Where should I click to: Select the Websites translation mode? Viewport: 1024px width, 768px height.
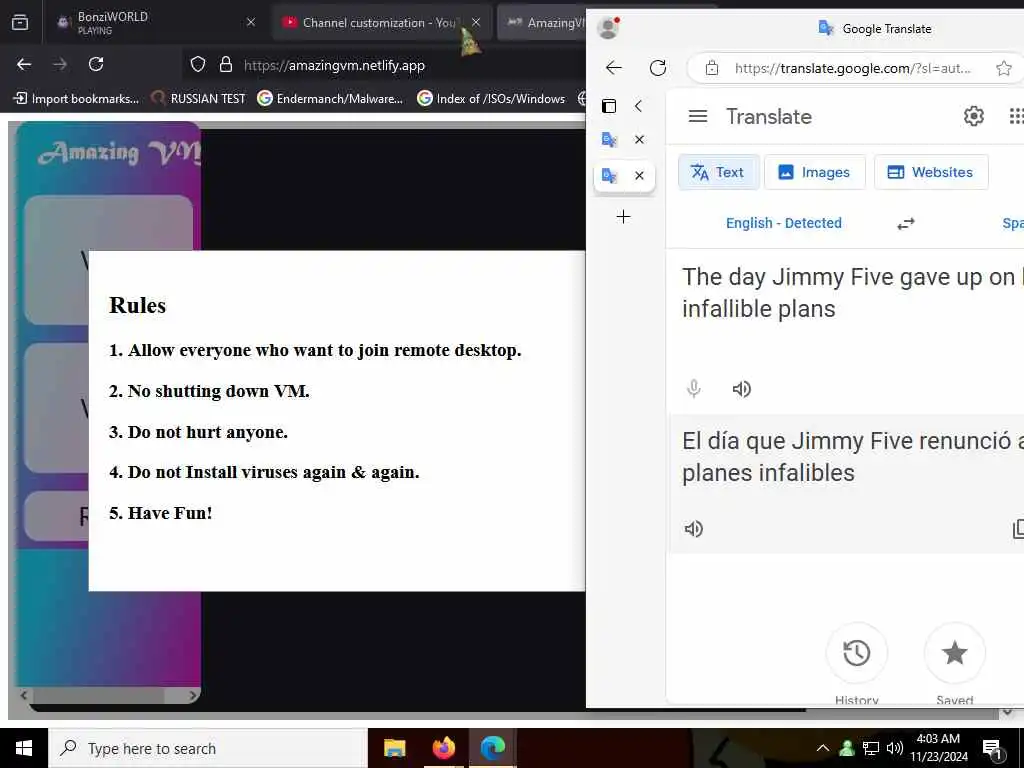point(931,172)
